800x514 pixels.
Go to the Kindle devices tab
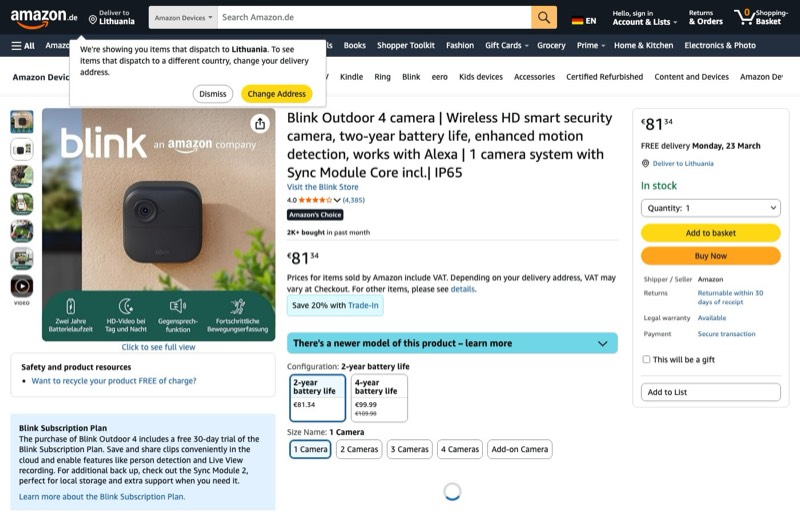[x=351, y=77]
